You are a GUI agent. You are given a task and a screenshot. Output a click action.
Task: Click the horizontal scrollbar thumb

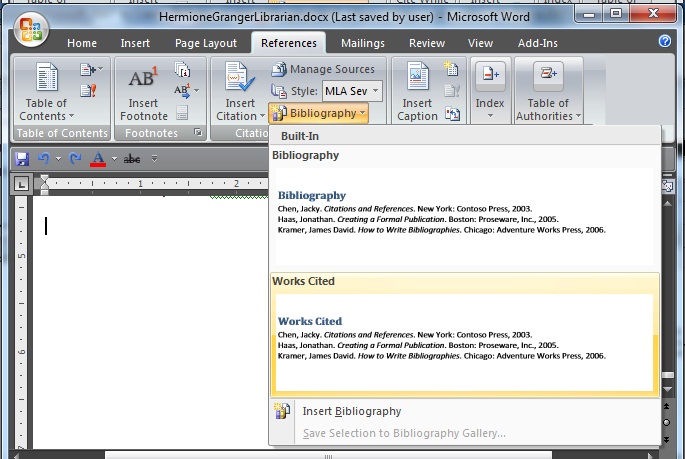(329, 456)
